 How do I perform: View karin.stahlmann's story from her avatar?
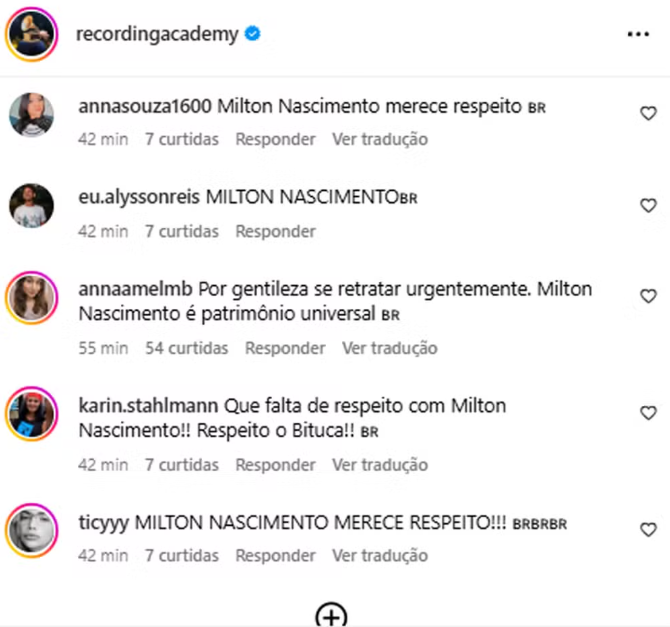tap(31, 414)
